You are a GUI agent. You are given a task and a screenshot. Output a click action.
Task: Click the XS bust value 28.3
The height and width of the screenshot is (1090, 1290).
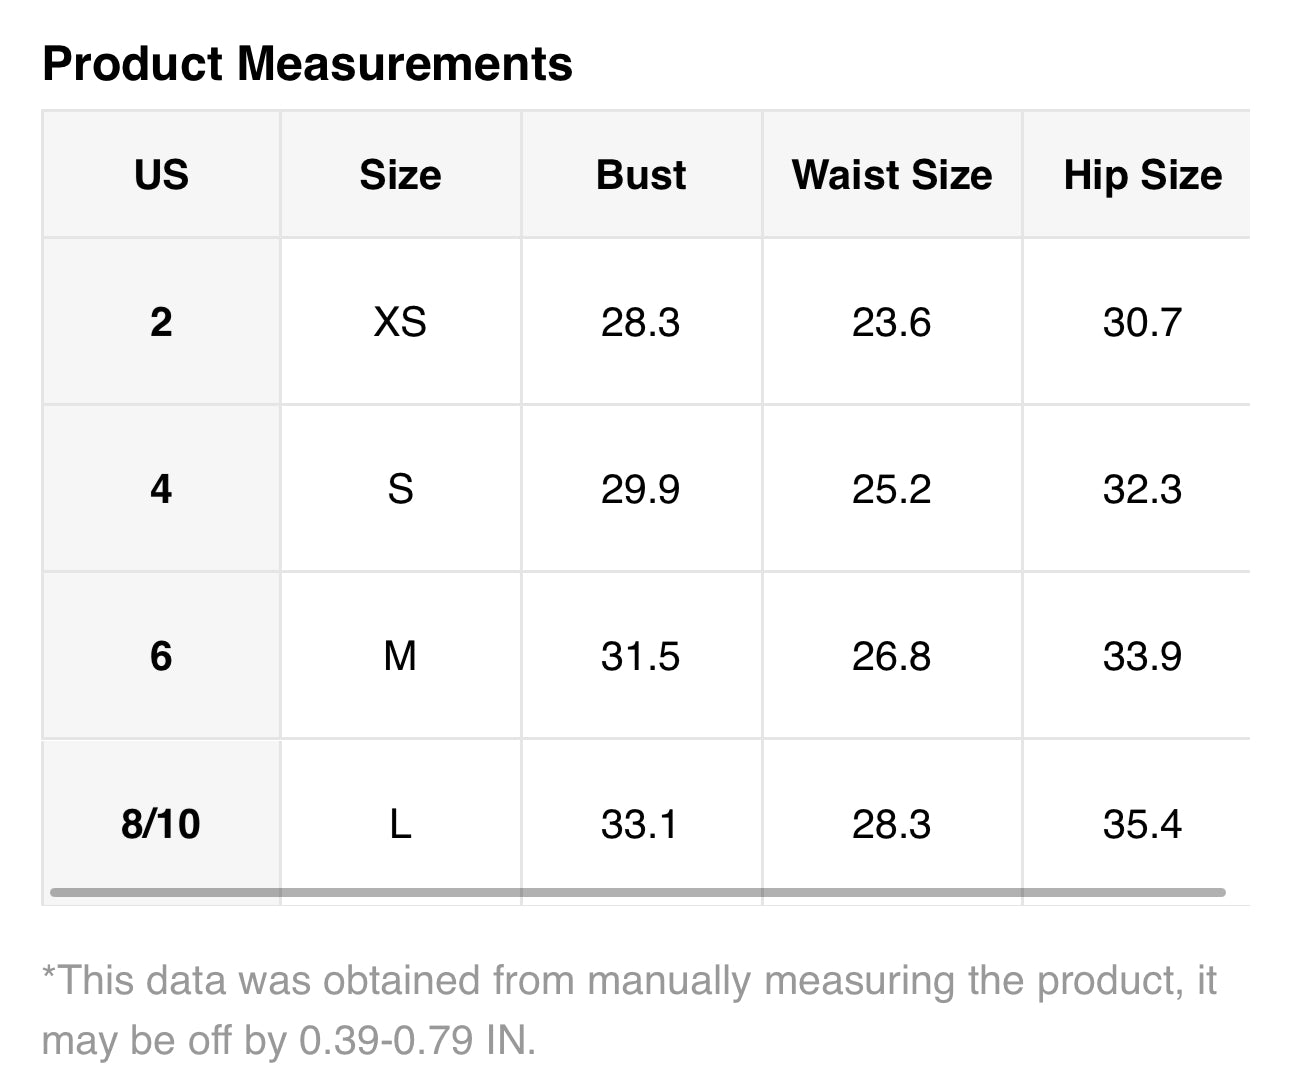click(x=640, y=322)
